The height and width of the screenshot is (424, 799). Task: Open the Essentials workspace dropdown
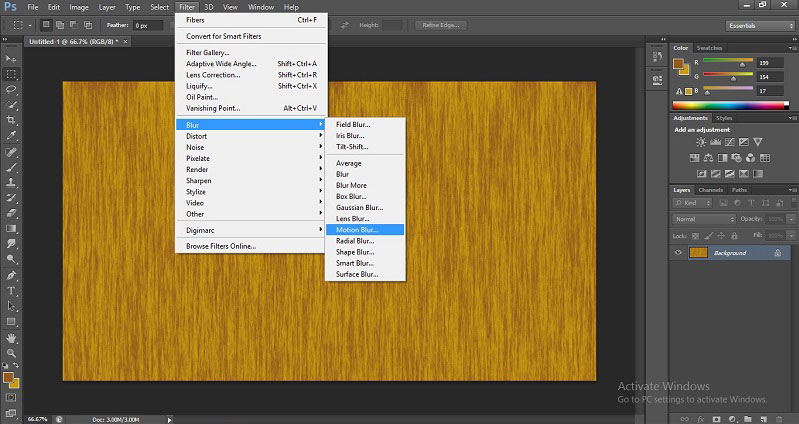pos(760,25)
